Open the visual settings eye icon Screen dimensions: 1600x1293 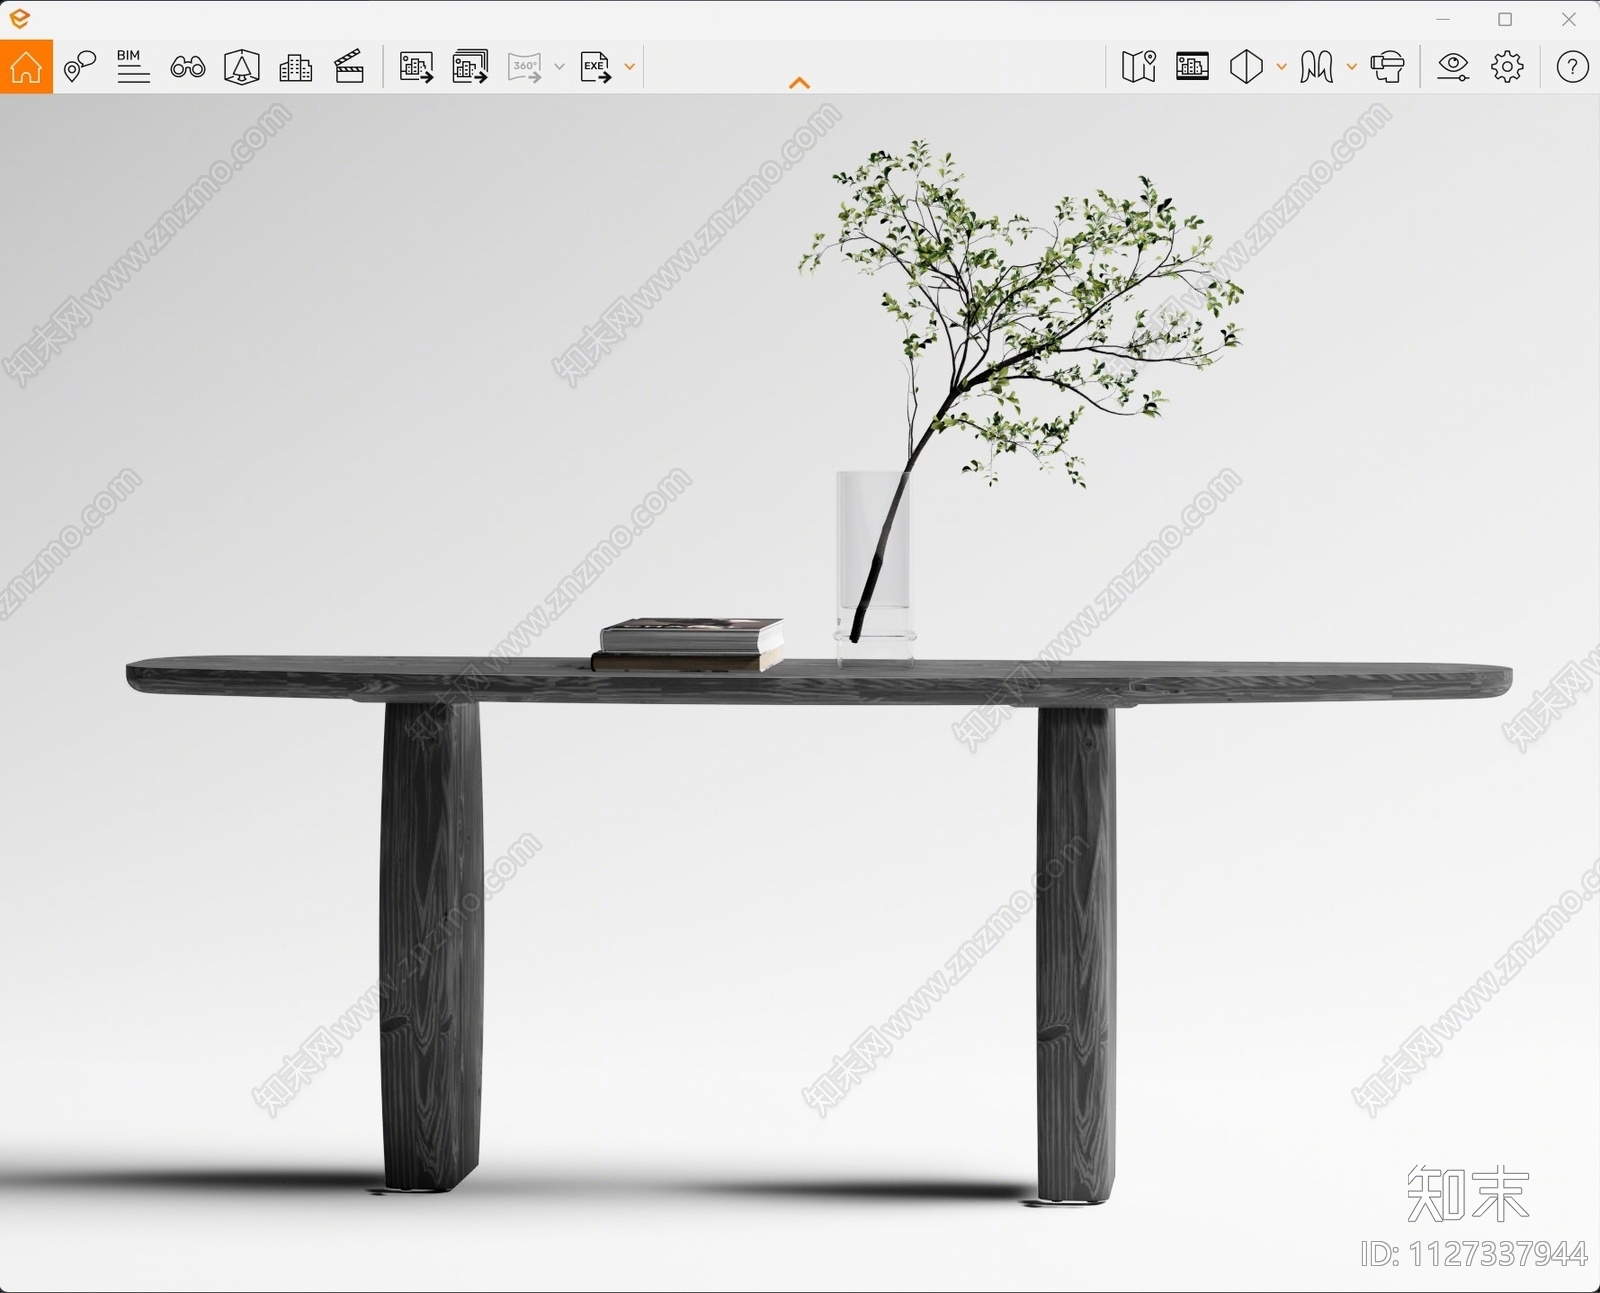click(1453, 67)
